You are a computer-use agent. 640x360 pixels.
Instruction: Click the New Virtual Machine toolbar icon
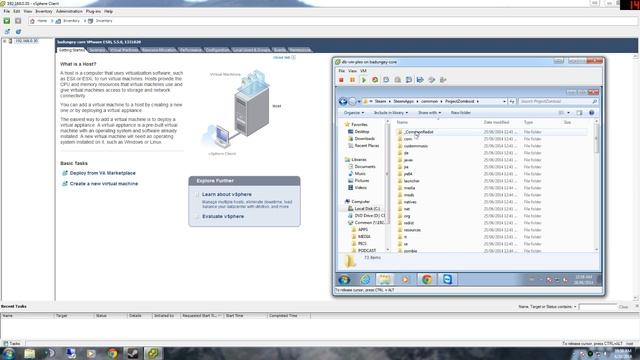tap(7, 31)
